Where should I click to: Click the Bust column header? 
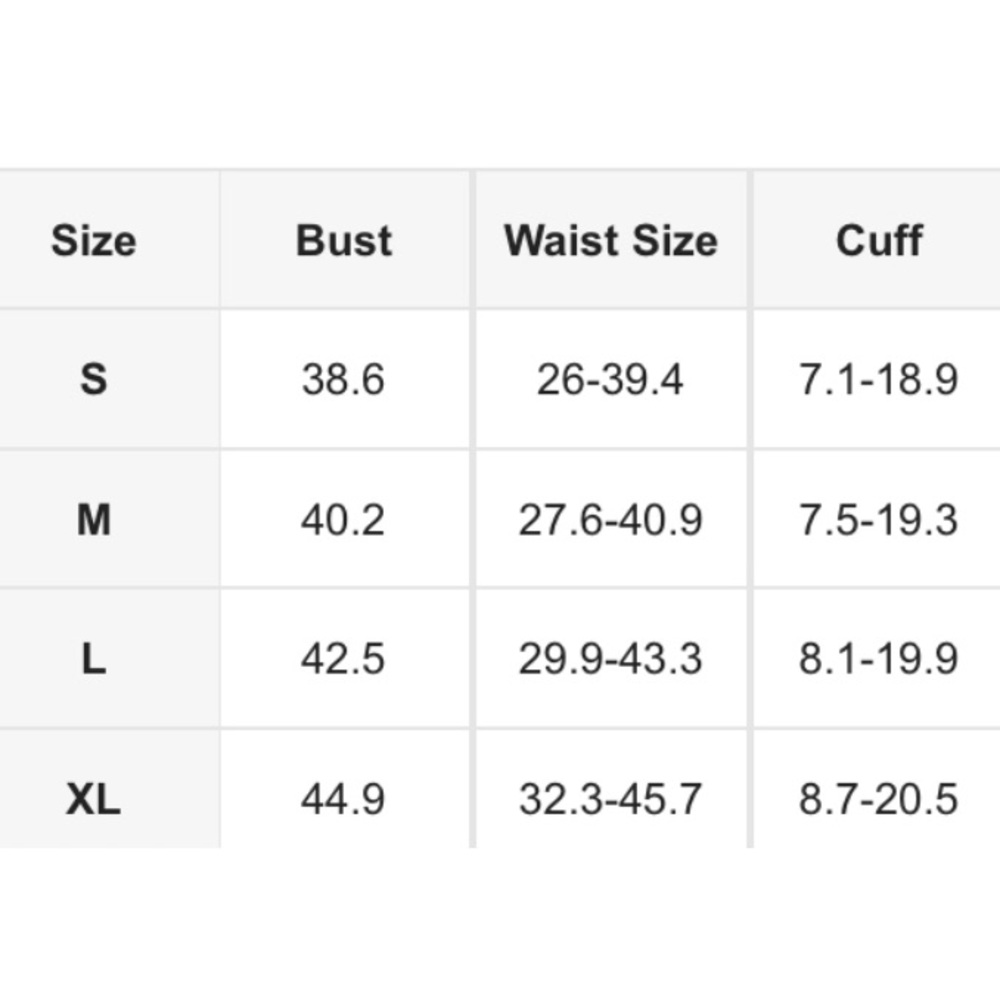point(344,240)
